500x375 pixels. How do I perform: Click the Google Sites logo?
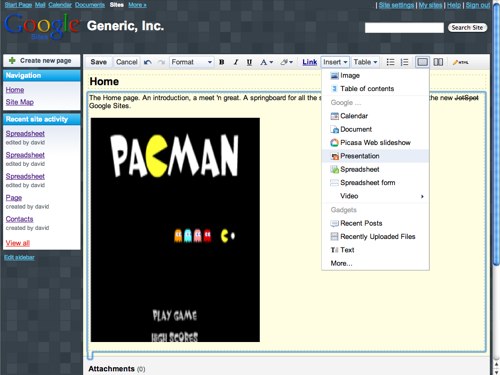(42, 26)
